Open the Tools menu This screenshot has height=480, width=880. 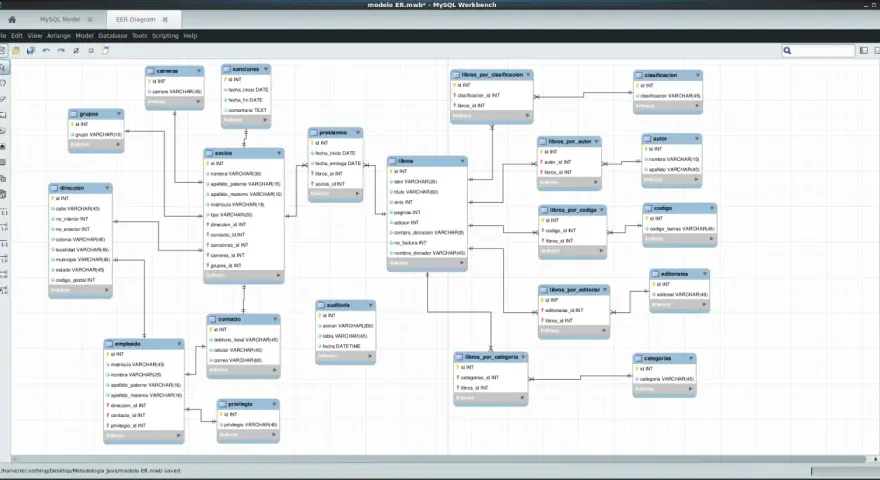click(x=140, y=36)
